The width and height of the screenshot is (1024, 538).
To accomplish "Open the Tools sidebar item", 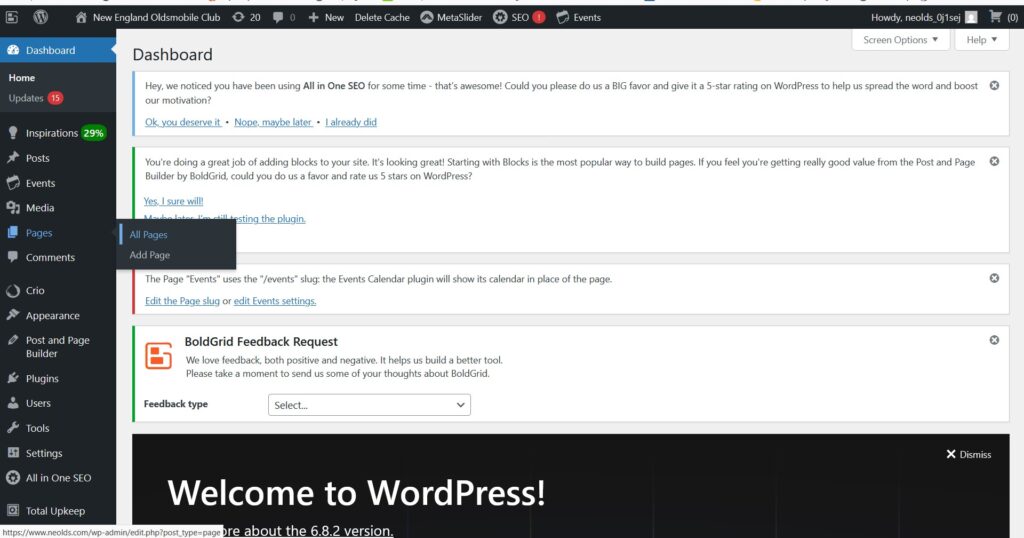I will (x=37, y=428).
